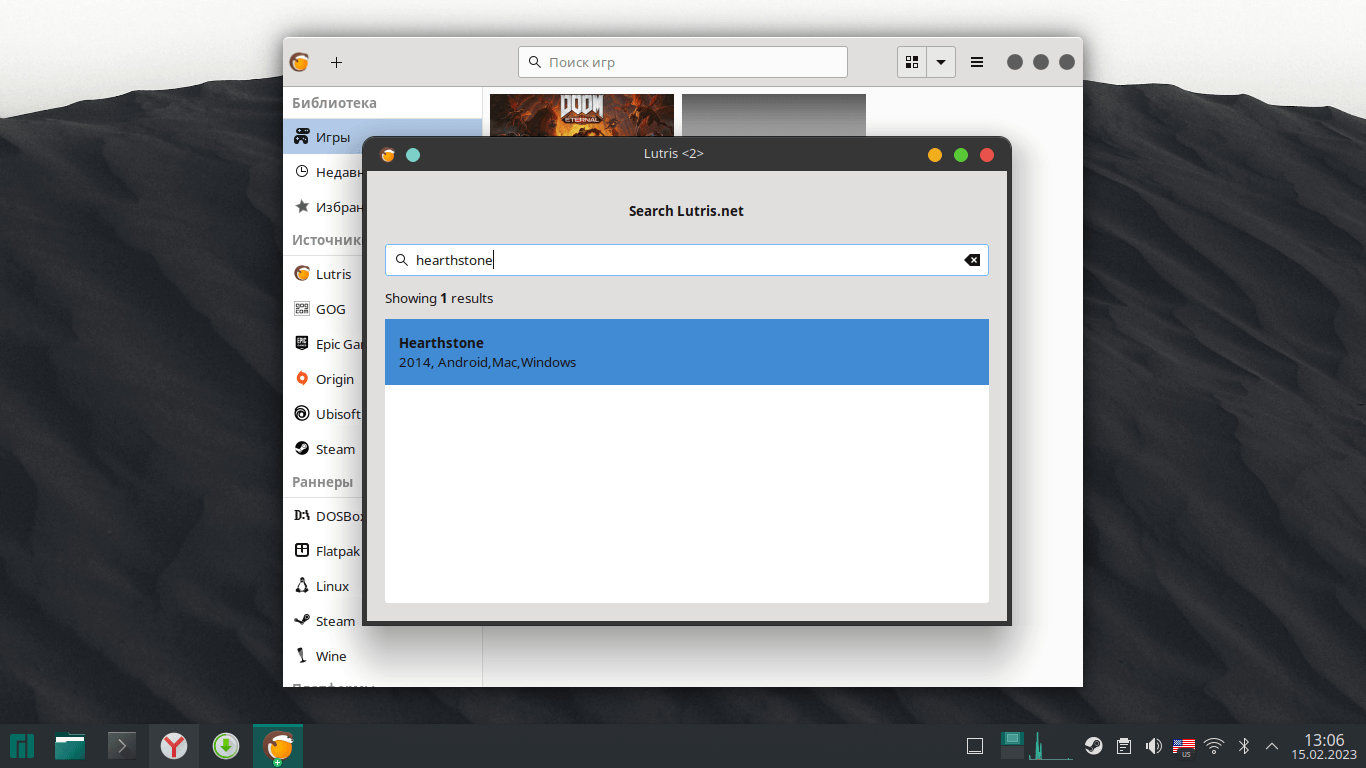Screen dimensions: 1366x768
Task: Open the clipboard tray icon
Action: click(1124, 746)
